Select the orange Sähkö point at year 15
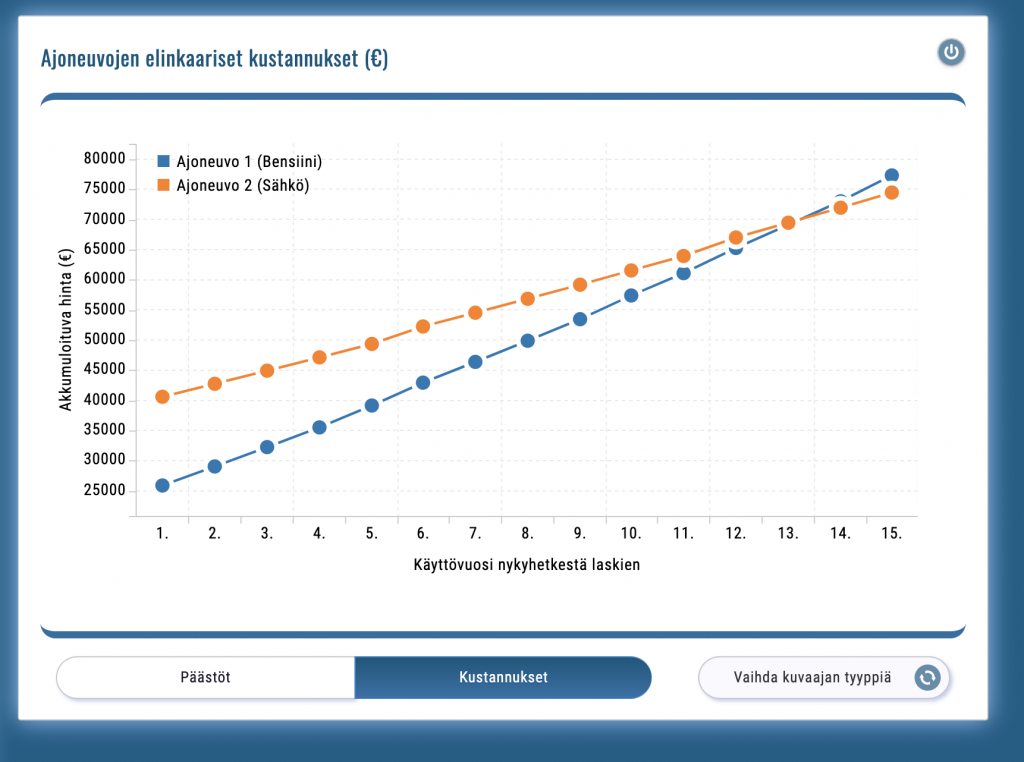The height and width of the screenshot is (762, 1024). [x=892, y=193]
